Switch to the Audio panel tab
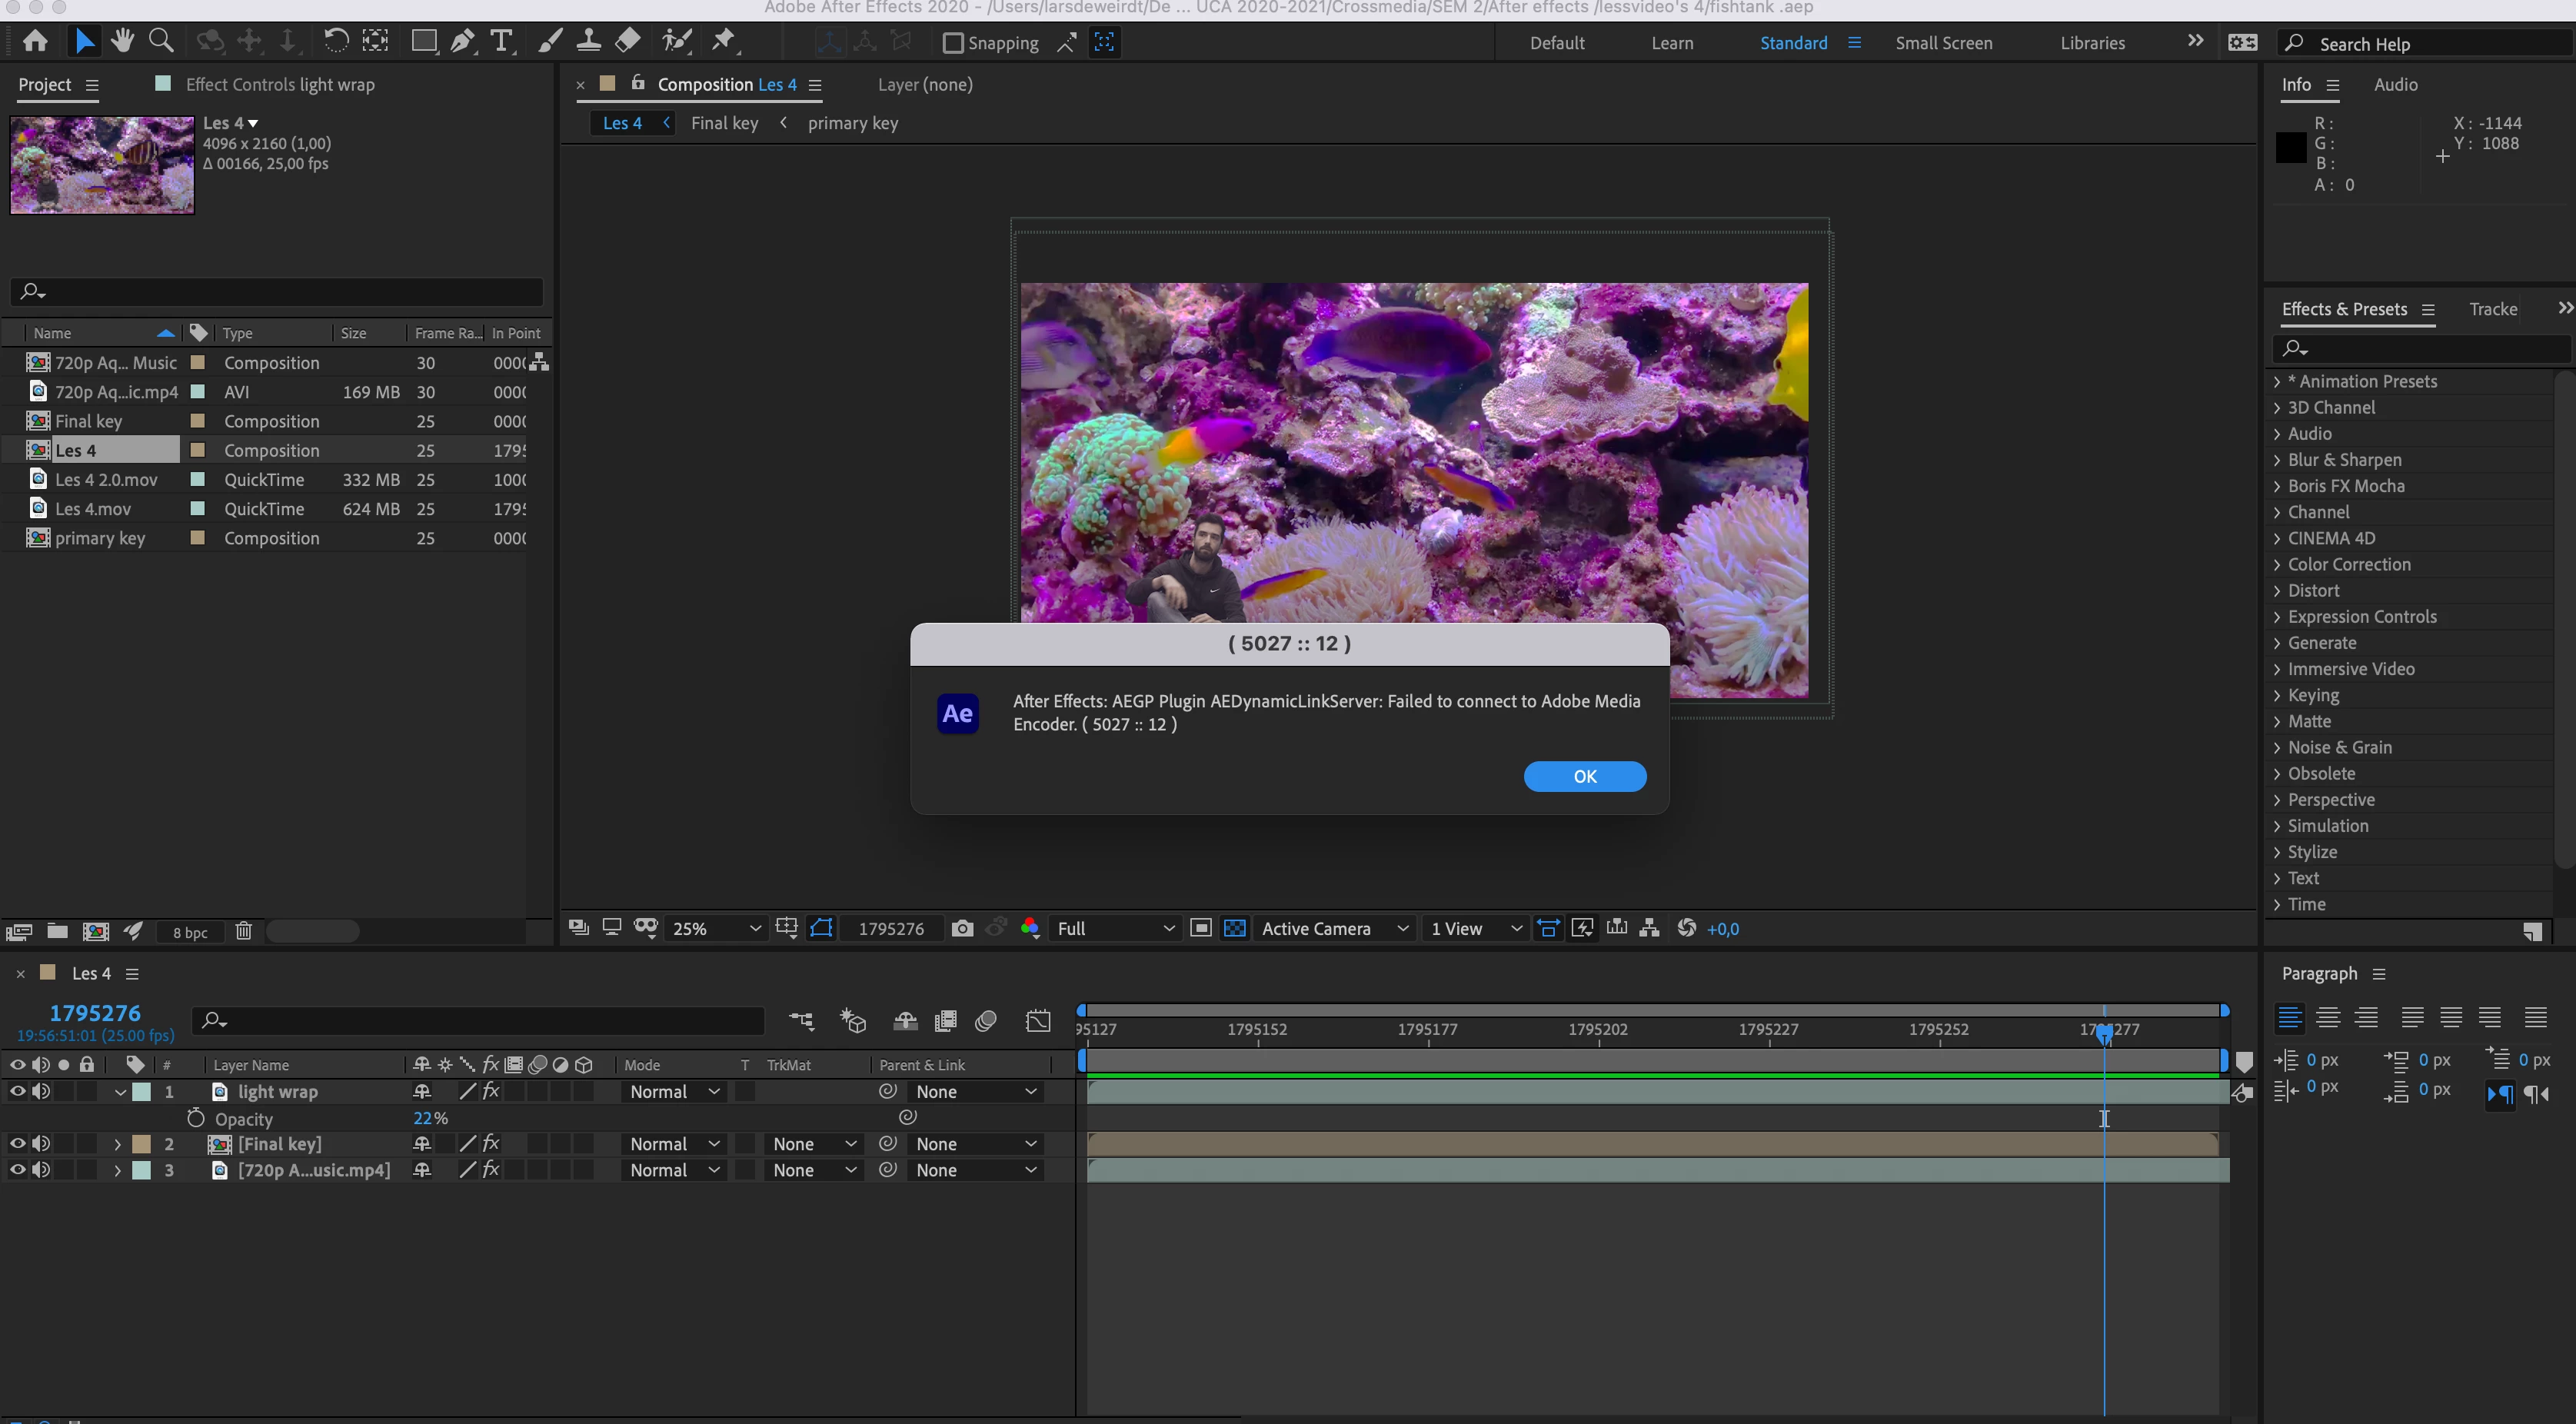The image size is (2576, 1424). (2395, 85)
